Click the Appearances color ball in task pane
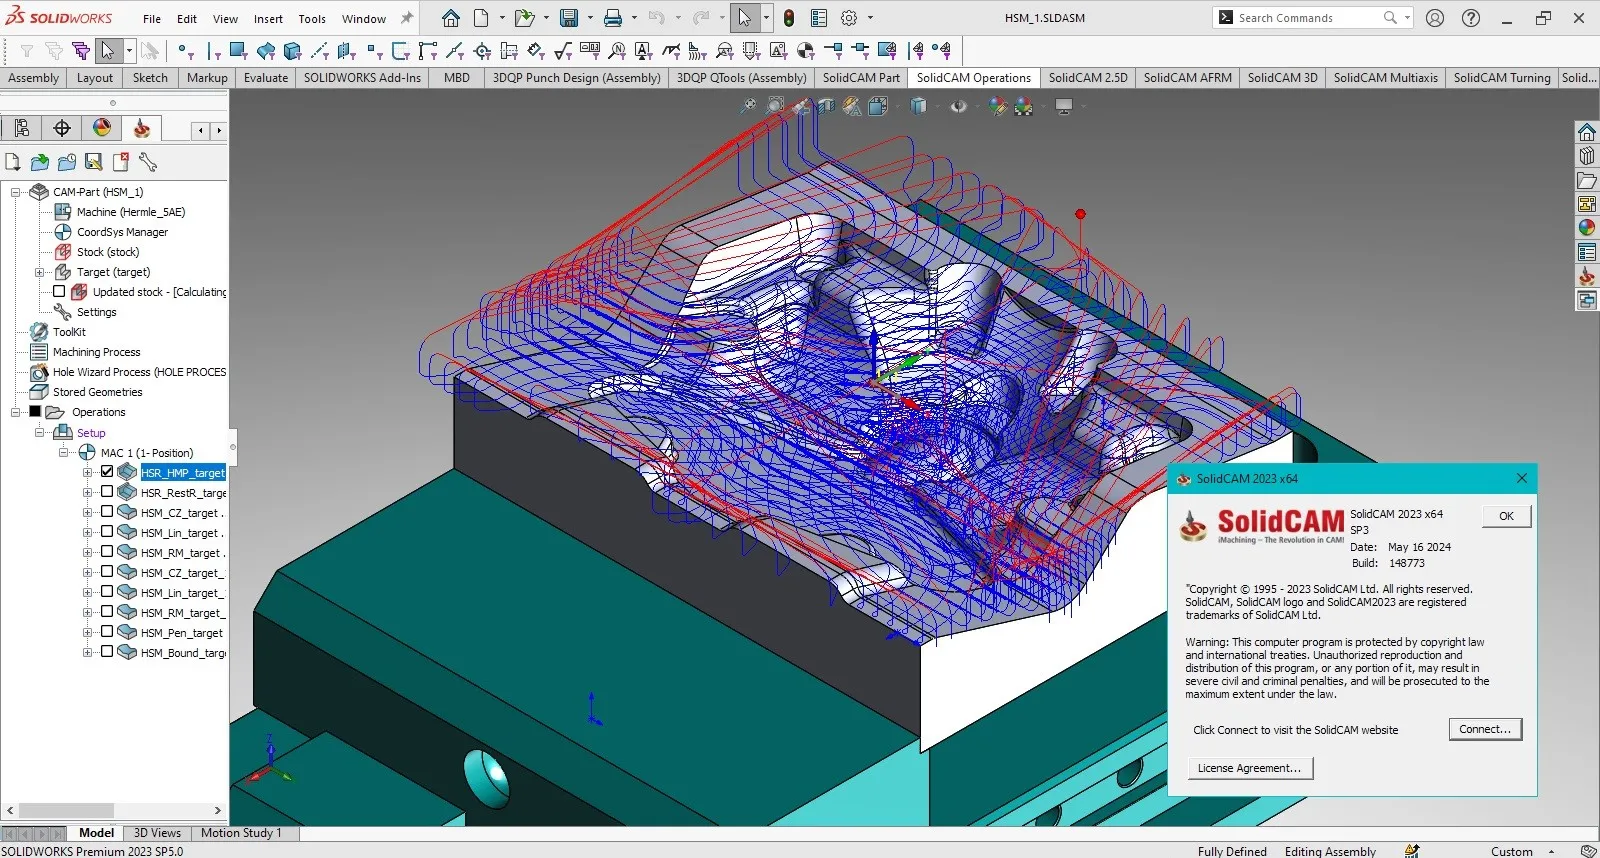Viewport: 1600px width, 858px height. 1587,228
